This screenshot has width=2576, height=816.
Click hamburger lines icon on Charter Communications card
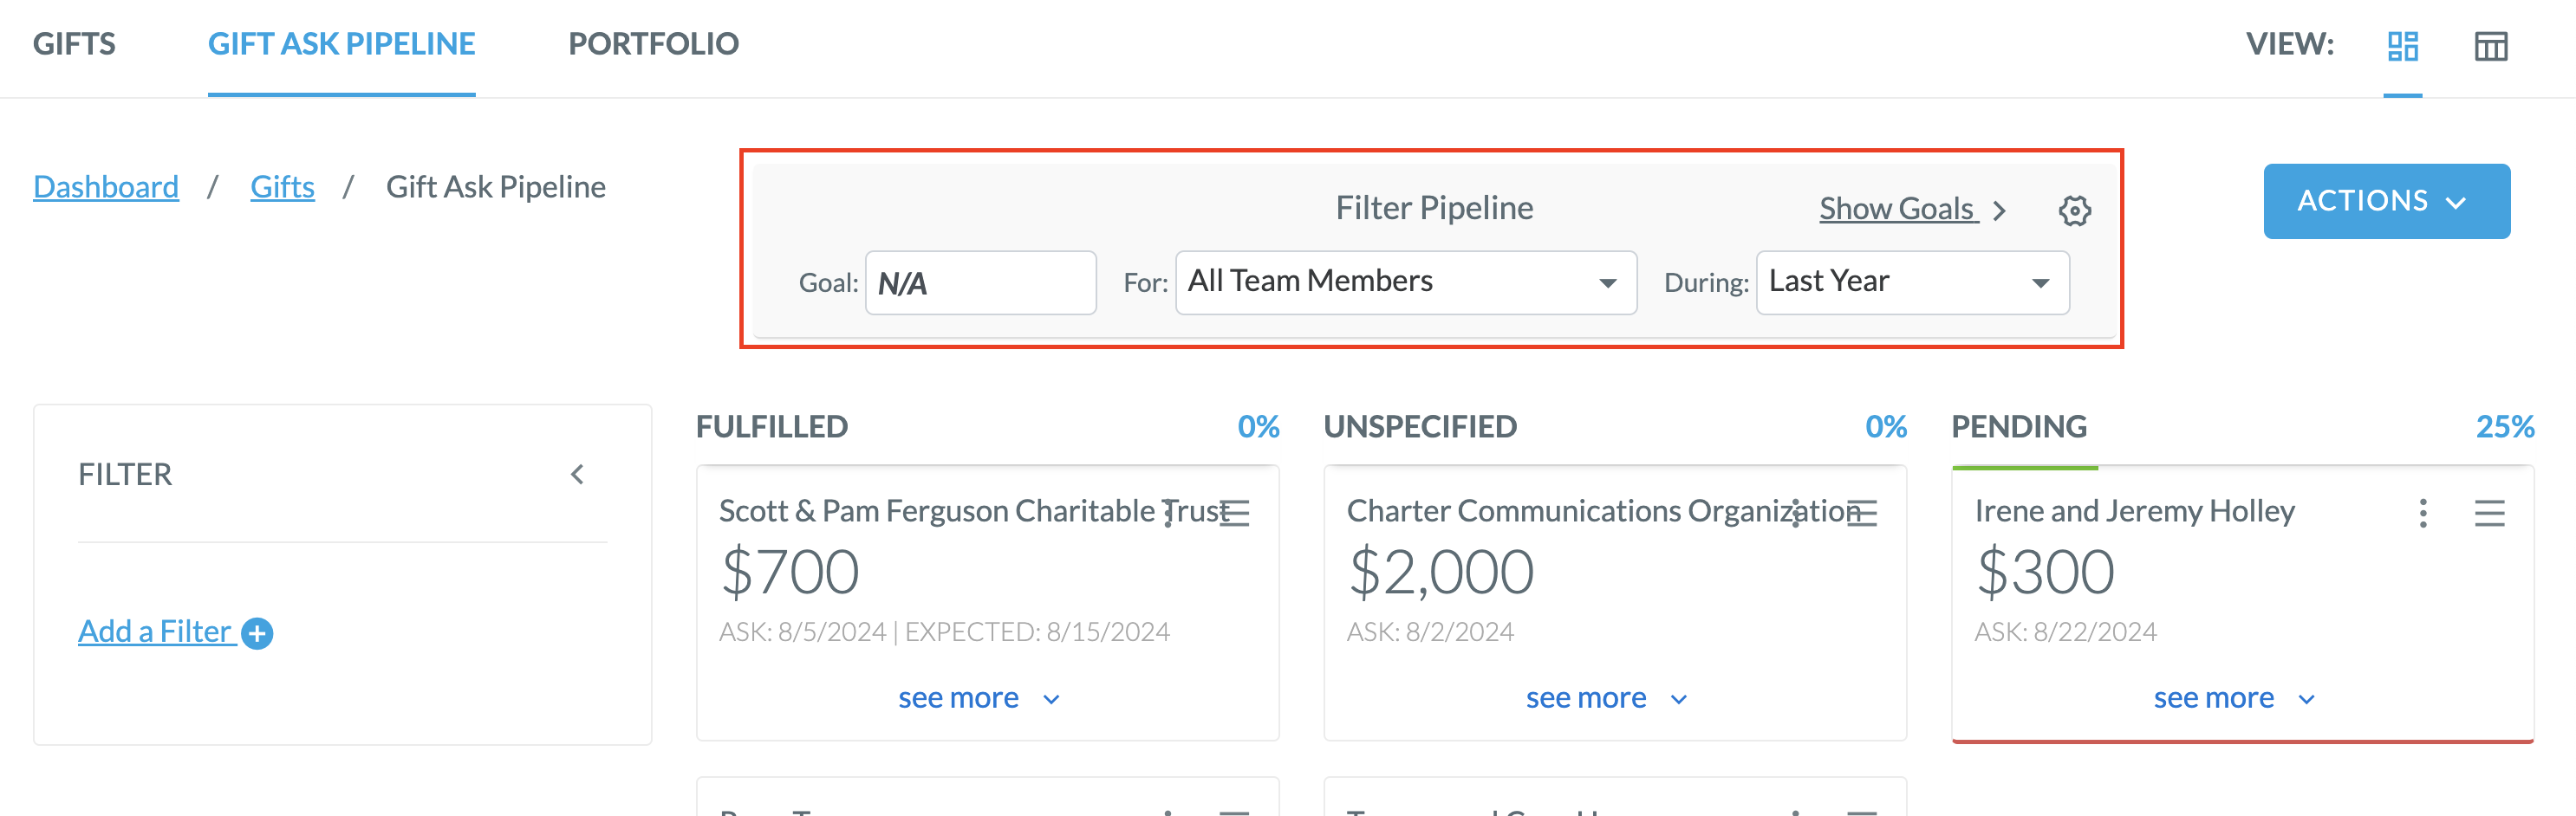click(x=1862, y=513)
